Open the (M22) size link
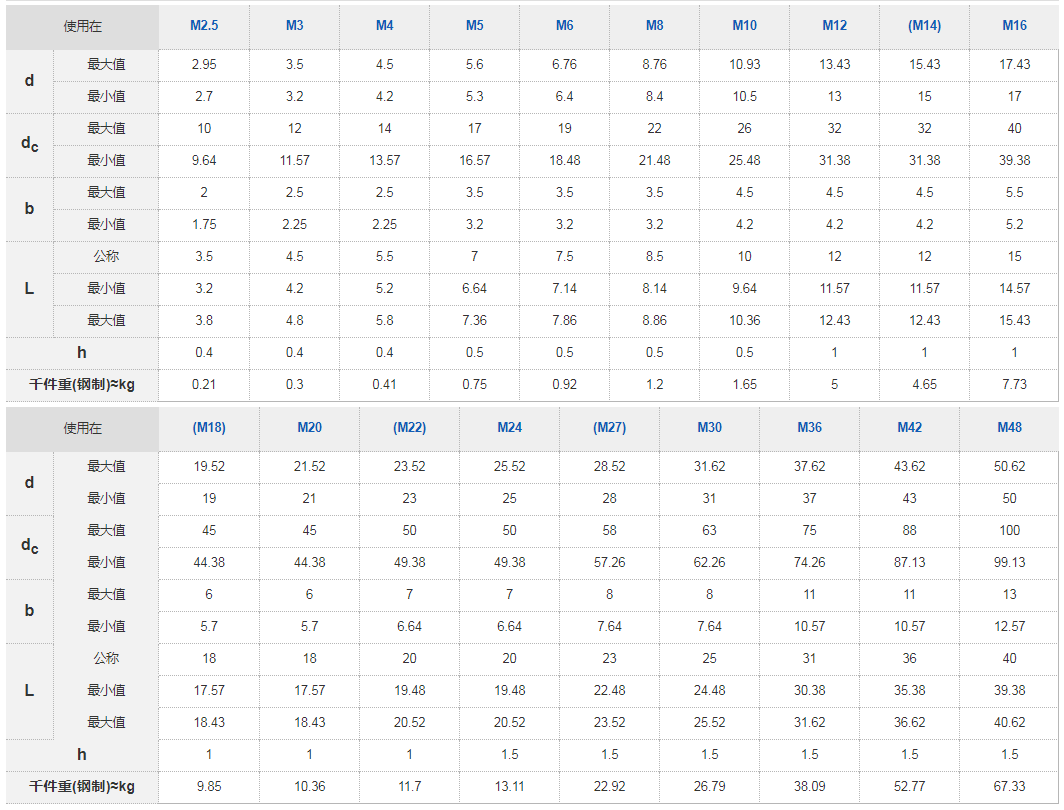The width and height of the screenshot is (1064, 810). (x=409, y=427)
